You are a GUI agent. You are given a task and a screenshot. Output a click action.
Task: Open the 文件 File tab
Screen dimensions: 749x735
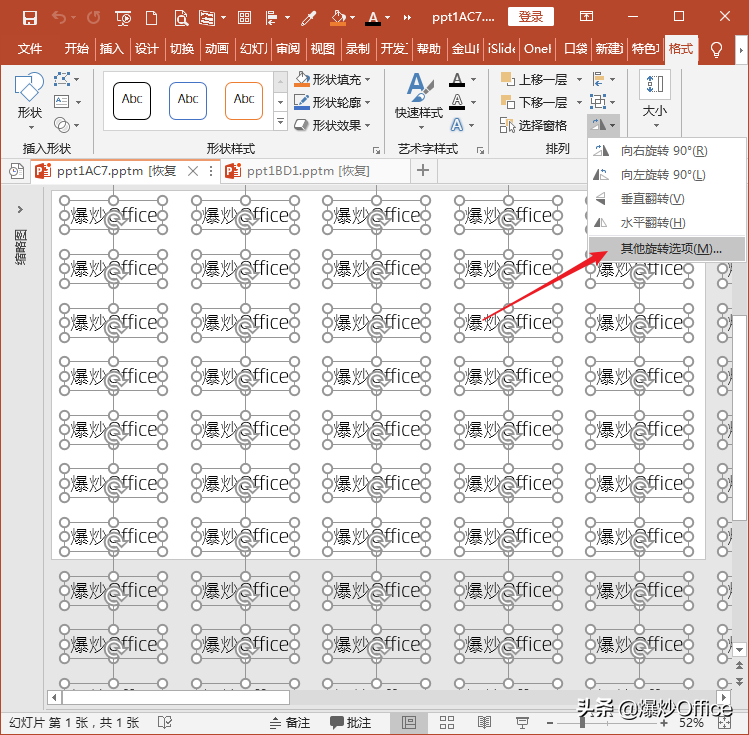(x=30, y=49)
